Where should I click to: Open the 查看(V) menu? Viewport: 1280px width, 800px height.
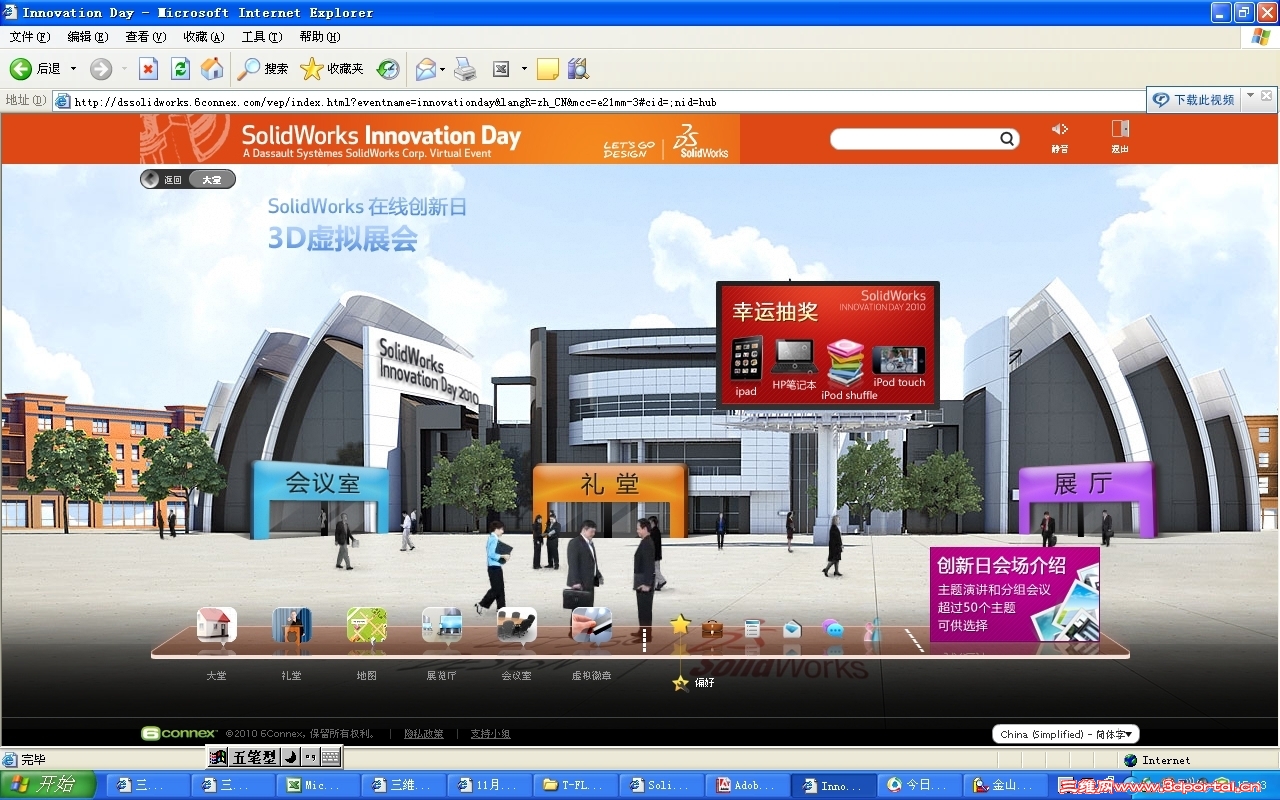(145, 37)
